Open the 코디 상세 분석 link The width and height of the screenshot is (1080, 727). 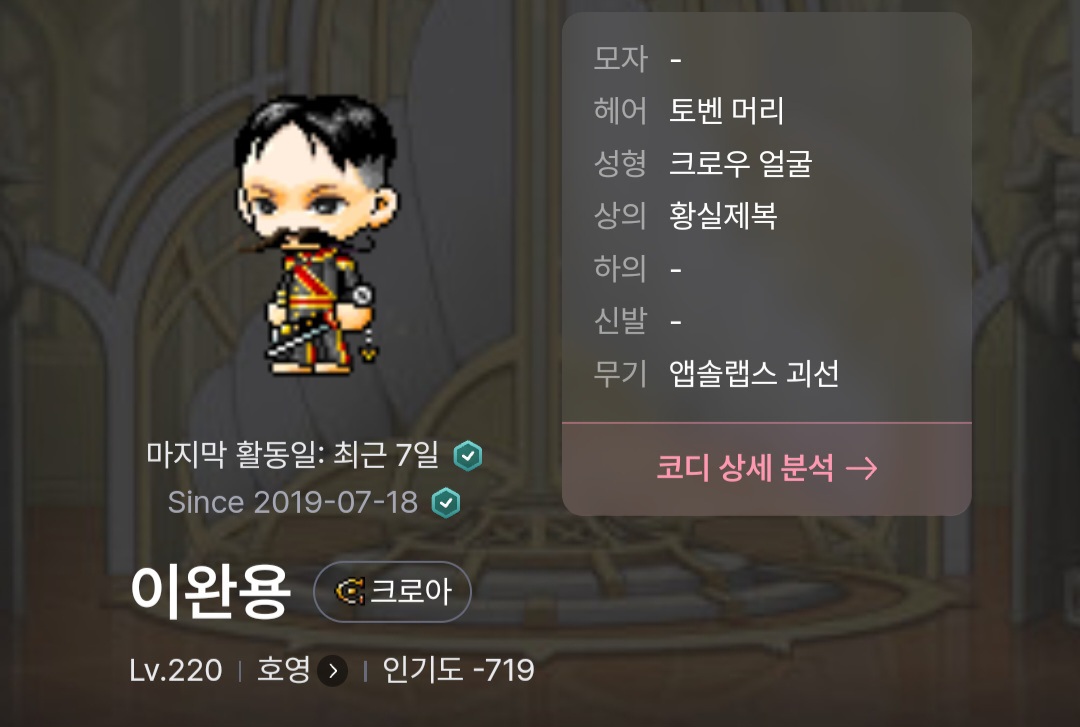[767, 469]
